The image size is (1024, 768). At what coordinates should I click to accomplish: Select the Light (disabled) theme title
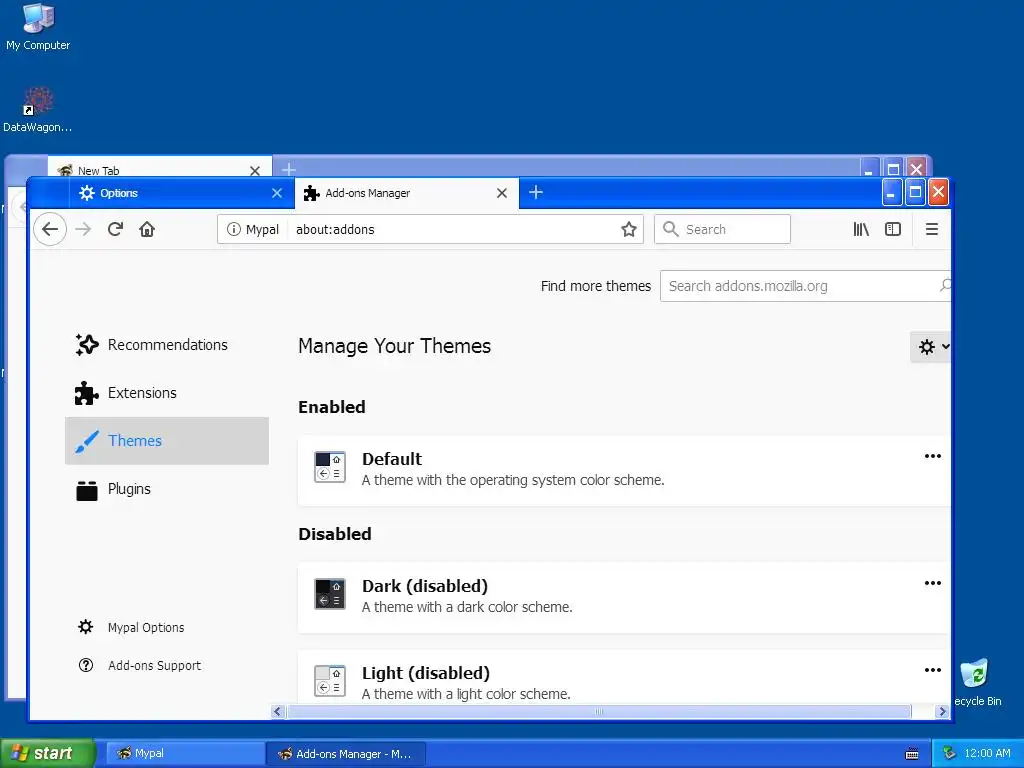click(426, 673)
